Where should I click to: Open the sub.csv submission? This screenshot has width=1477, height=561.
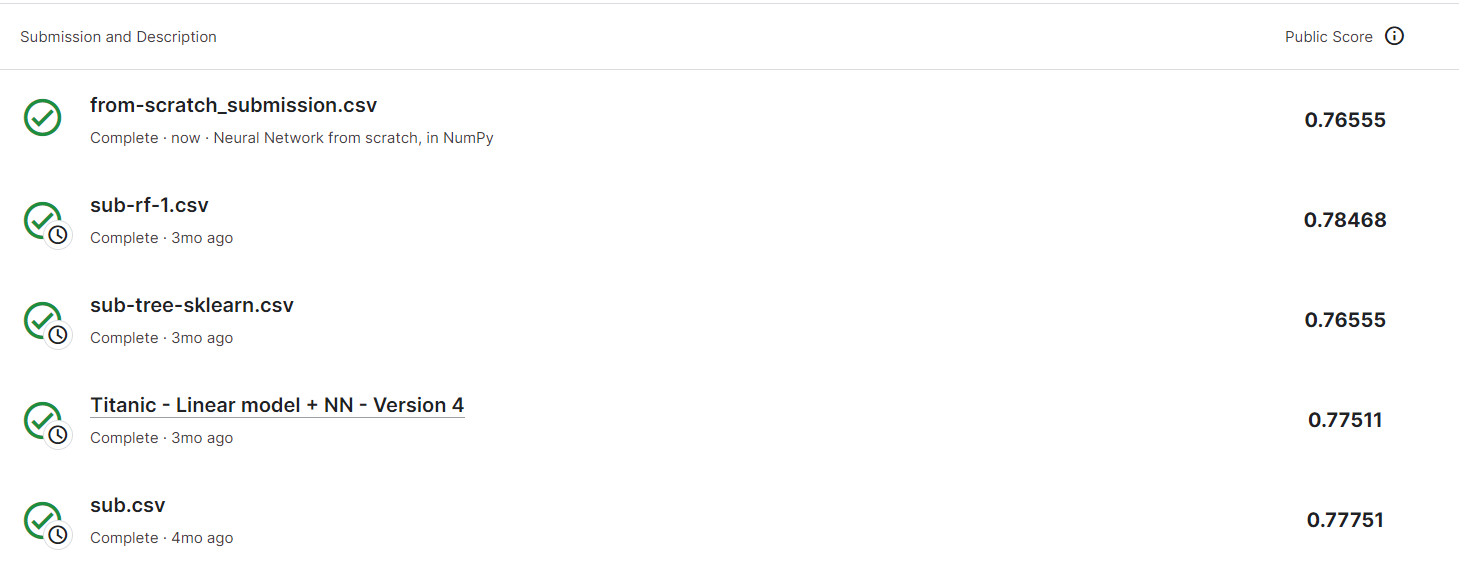pyautogui.click(x=127, y=505)
